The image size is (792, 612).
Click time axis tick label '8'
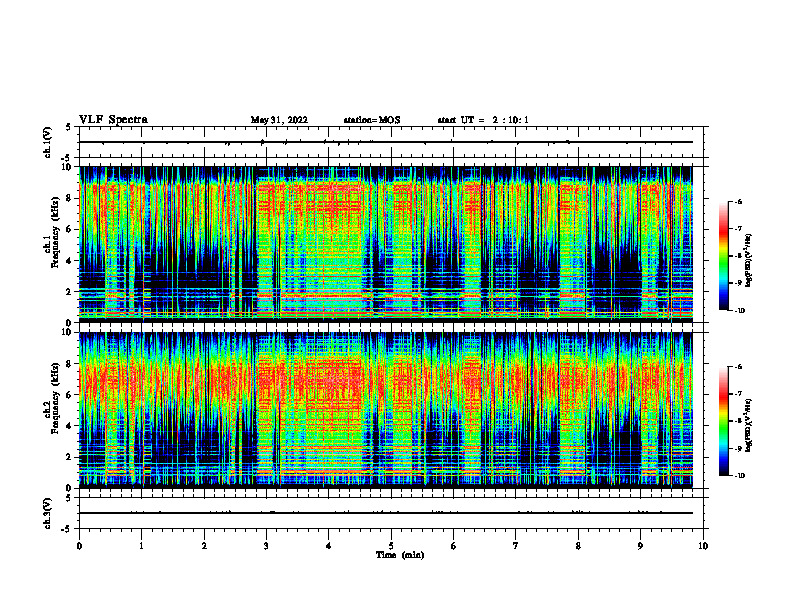point(578,546)
